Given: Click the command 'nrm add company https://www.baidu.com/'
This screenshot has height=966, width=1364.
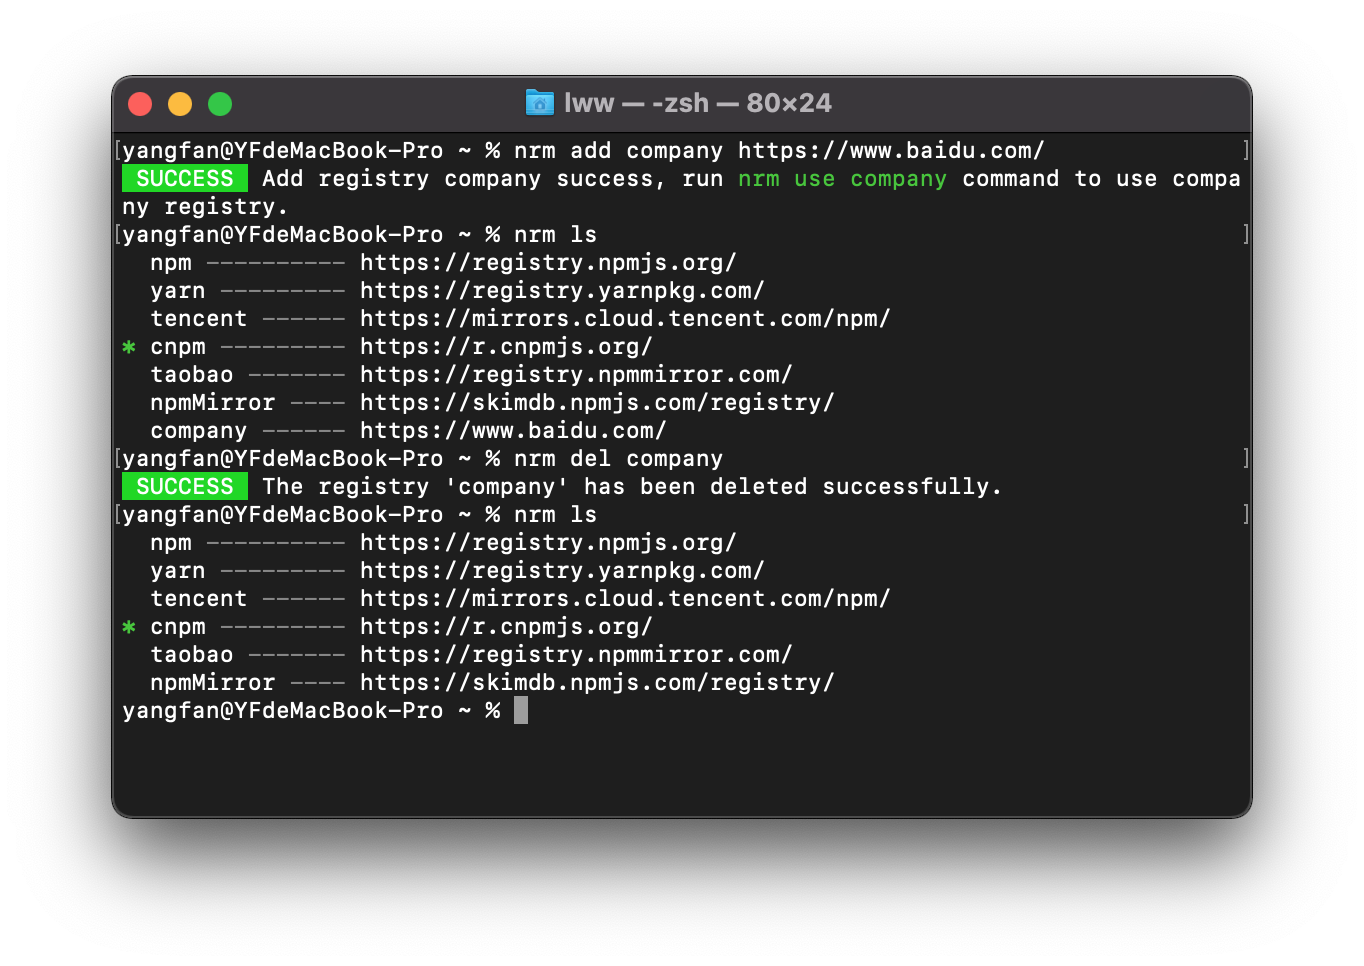Looking at the screenshot, I should pyautogui.click(x=779, y=151).
